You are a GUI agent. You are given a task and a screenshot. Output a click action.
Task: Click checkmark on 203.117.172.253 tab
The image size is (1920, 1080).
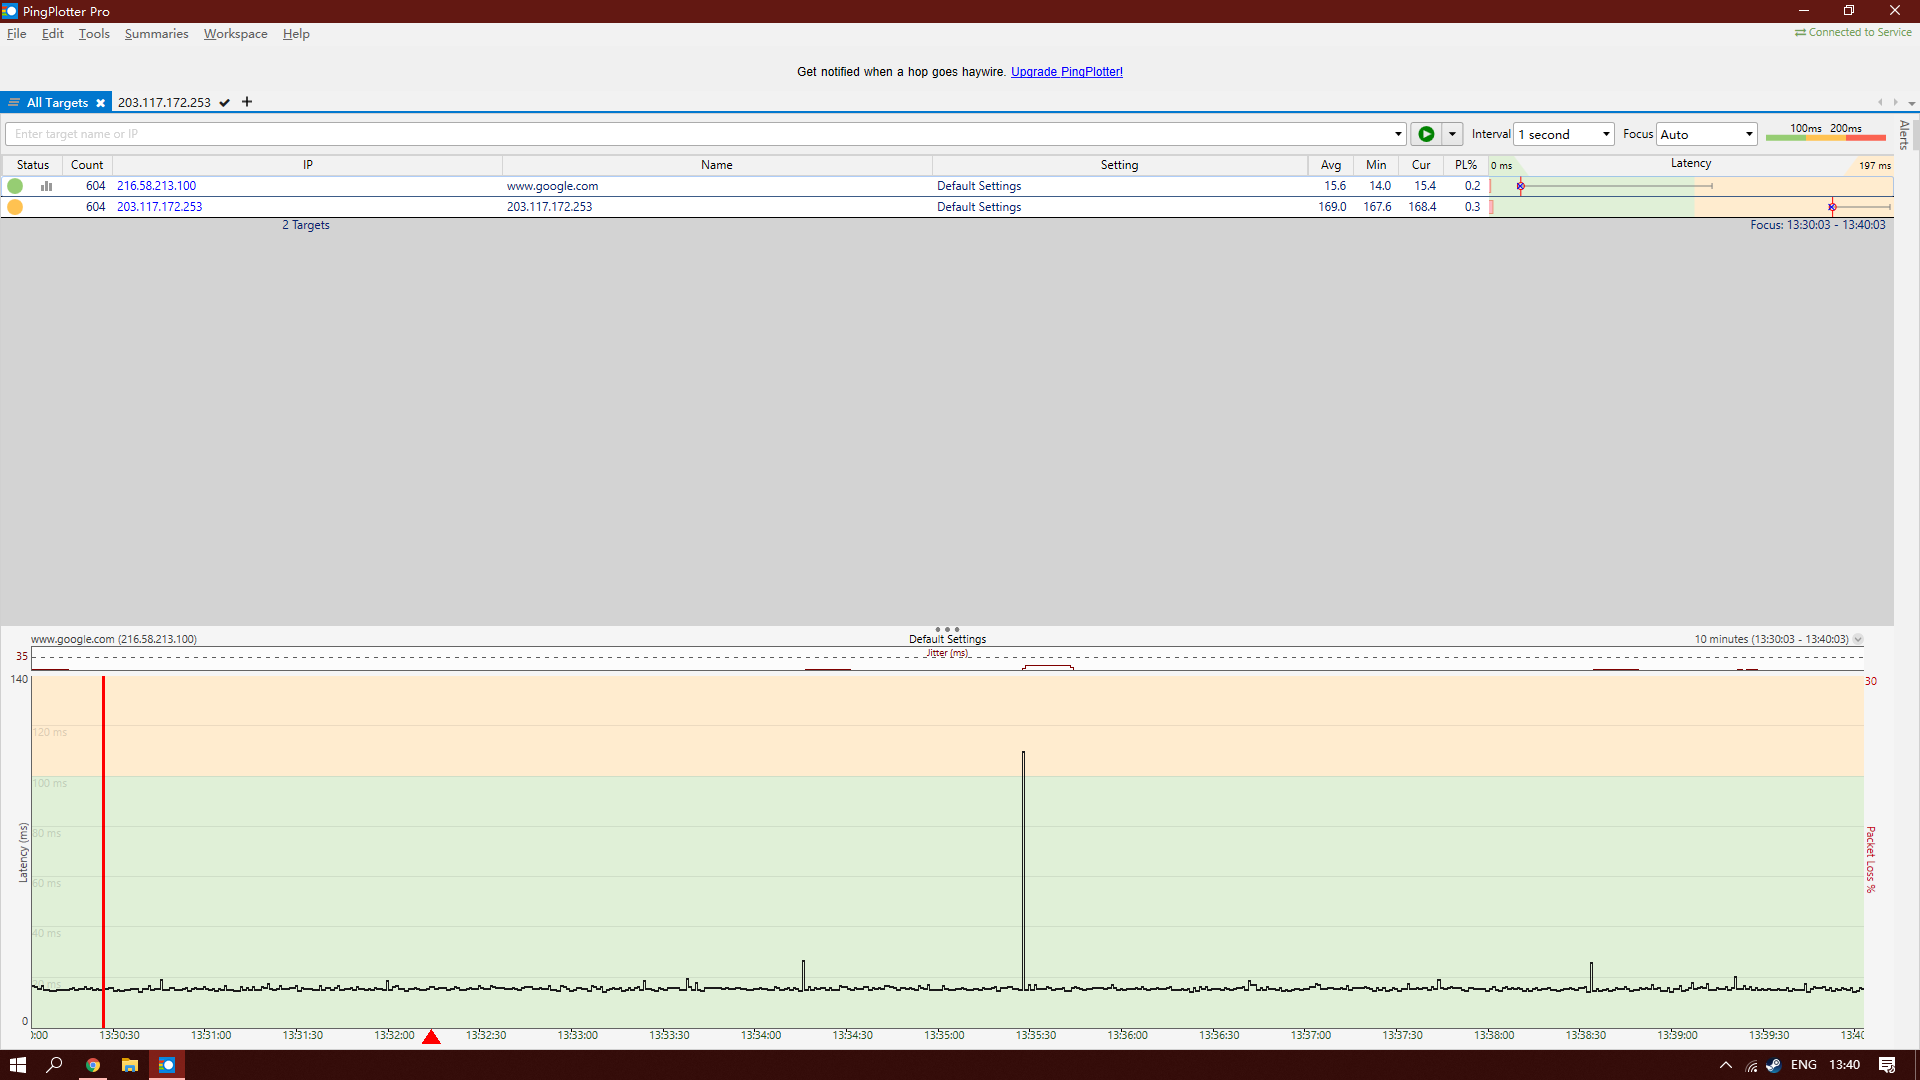225,103
